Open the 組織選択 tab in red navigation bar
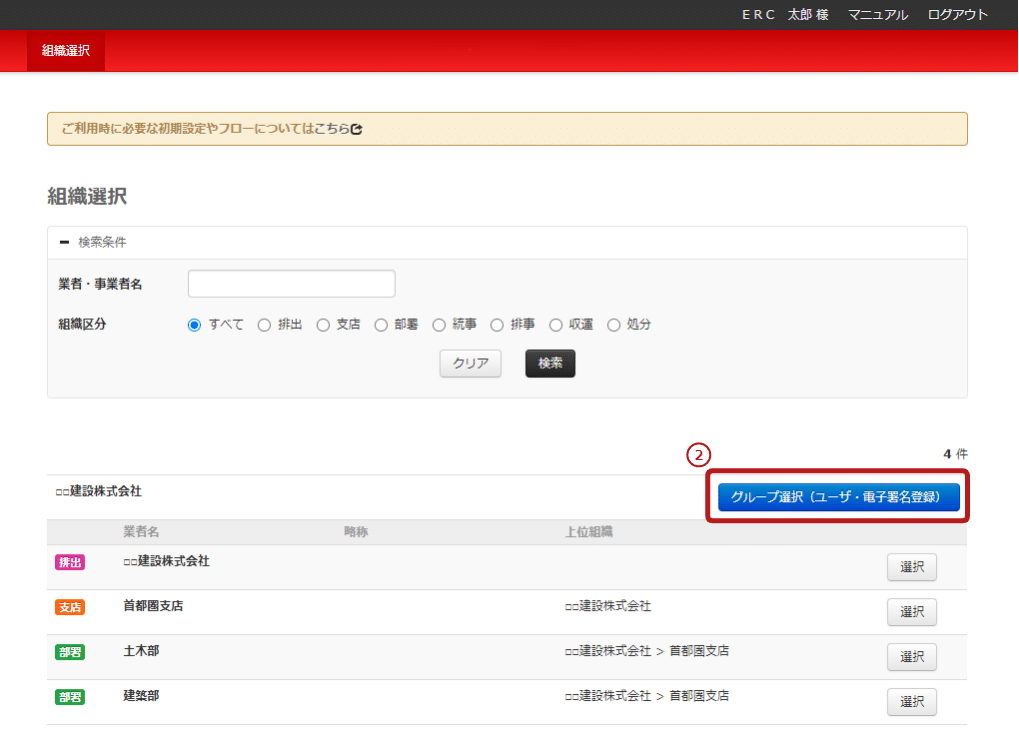Screen dimensions: 1019x748 pyautogui.click(x=66, y=50)
